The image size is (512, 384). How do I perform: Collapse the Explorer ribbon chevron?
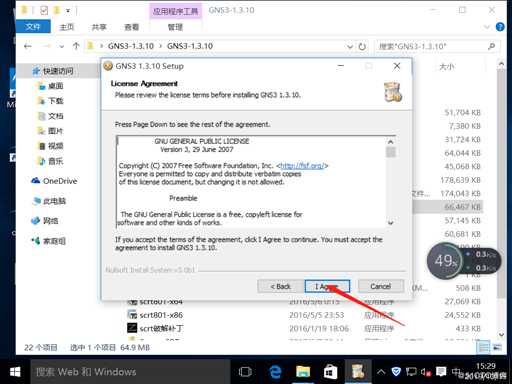pyautogui.click(x=487, y=27)
